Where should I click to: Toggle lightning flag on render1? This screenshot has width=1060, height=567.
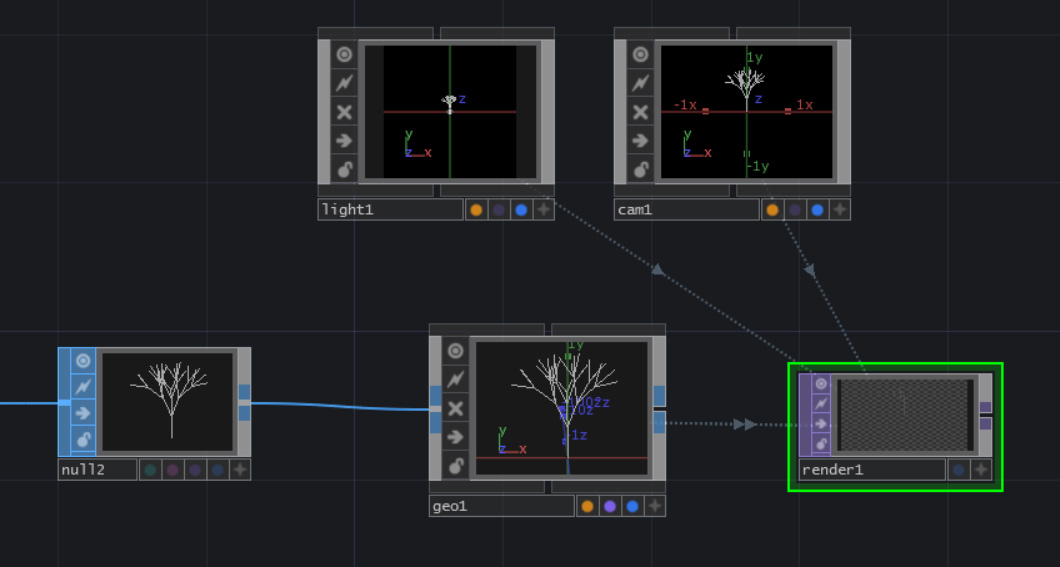click(x=821, y=403)
